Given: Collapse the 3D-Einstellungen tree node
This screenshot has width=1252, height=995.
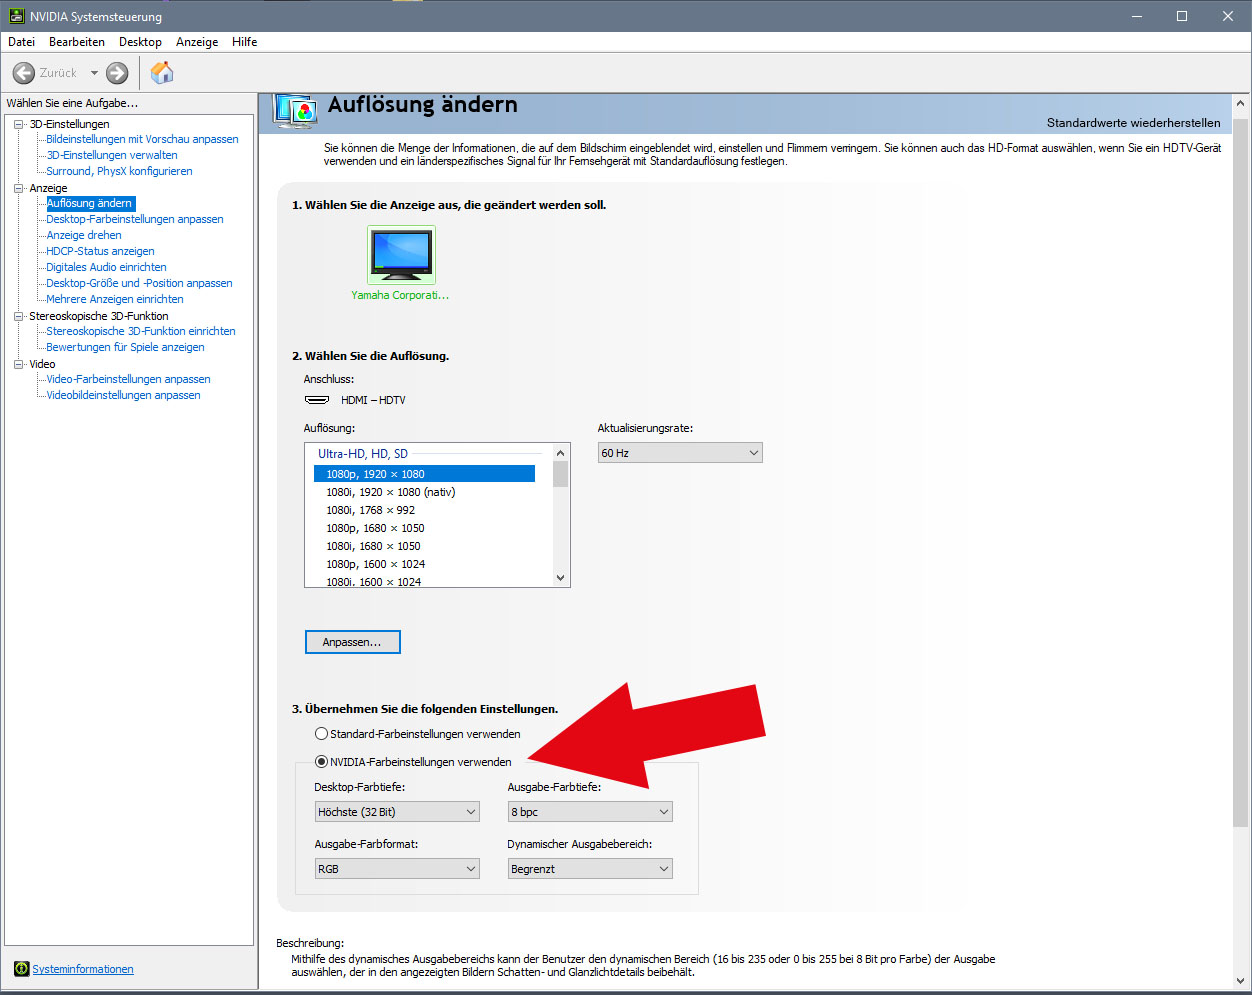Looking at the screenshot, I should (x=18, y=124).
